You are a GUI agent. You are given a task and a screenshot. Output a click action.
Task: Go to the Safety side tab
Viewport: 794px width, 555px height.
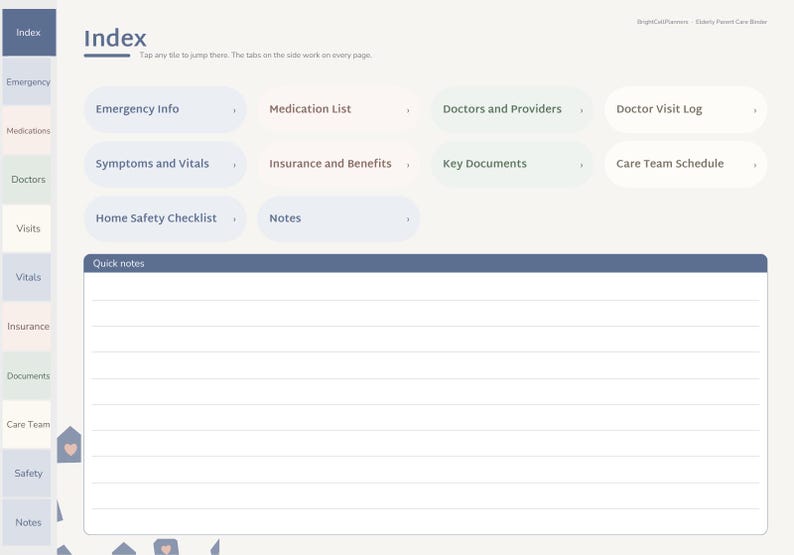point(27,473)
